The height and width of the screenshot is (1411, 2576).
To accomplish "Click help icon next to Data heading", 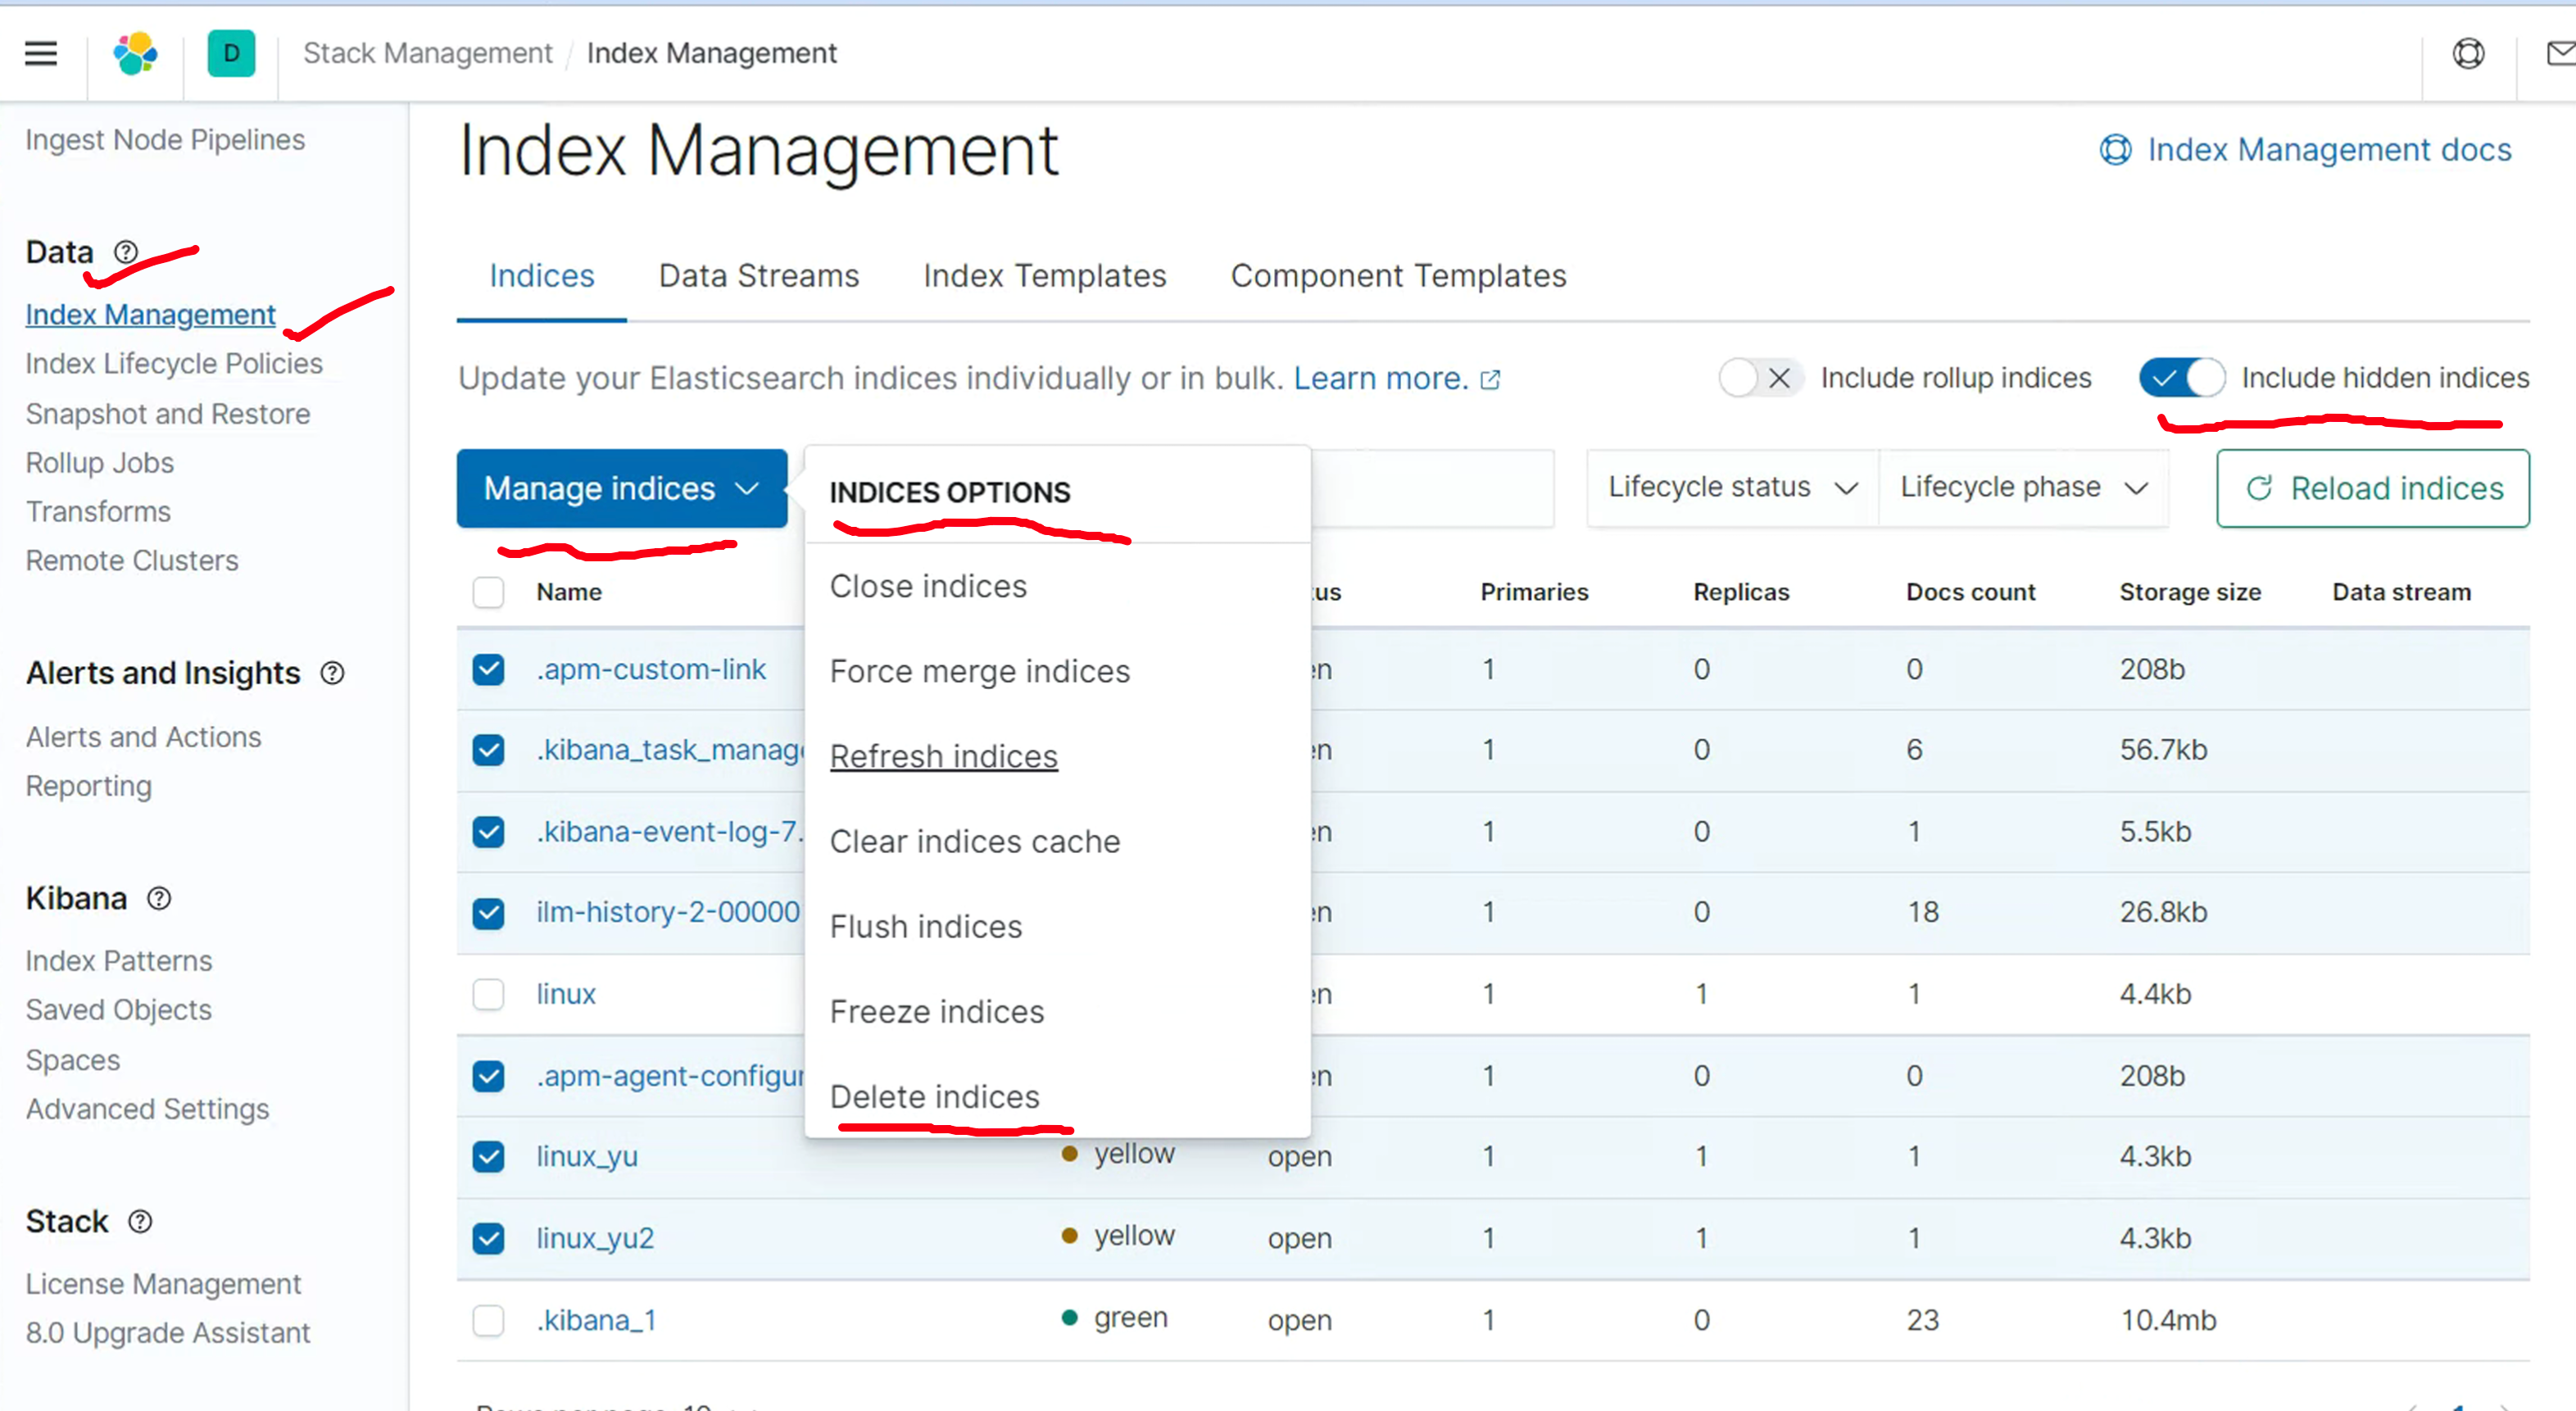I will tap(126, 252).
